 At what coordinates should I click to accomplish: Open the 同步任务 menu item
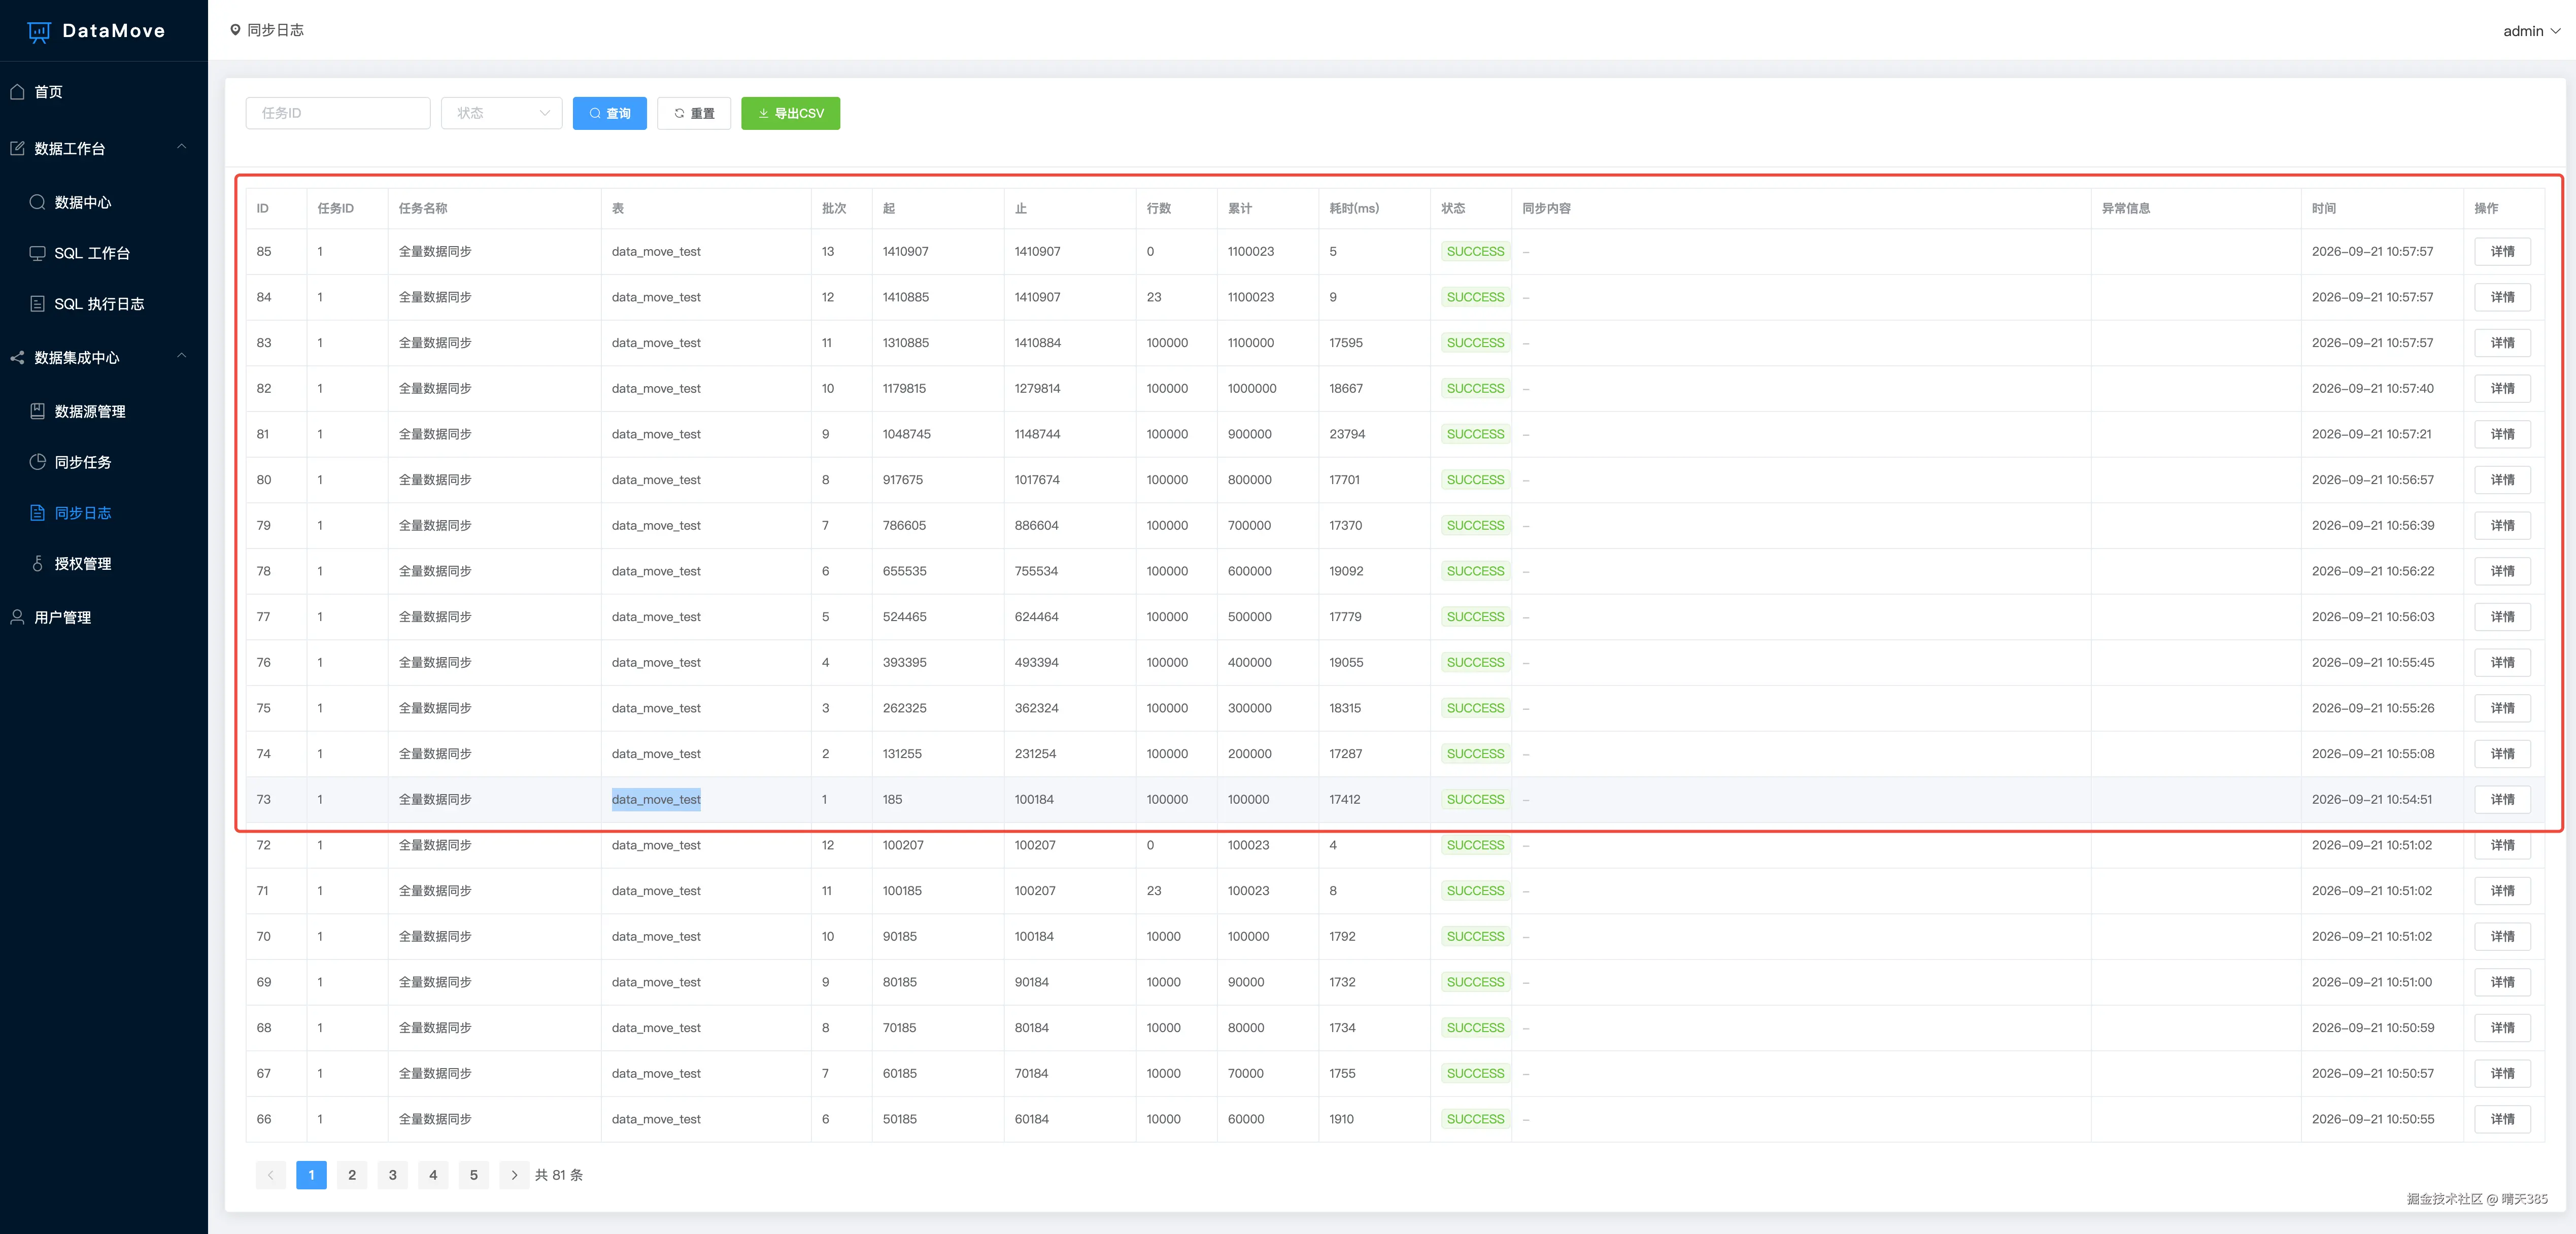point(104,462)
